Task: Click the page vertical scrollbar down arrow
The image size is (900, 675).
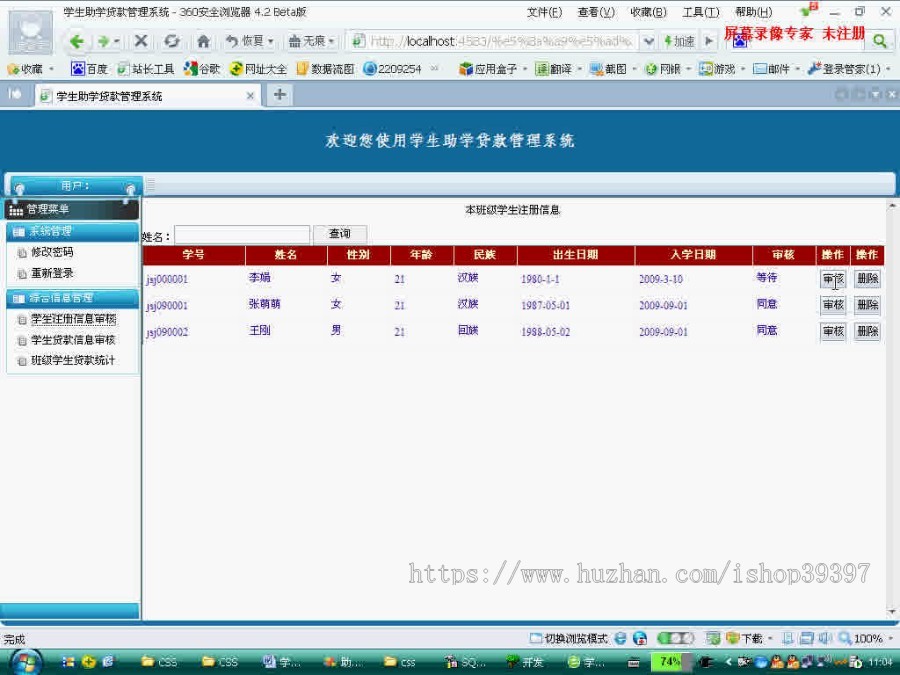Action: point(892,611)
